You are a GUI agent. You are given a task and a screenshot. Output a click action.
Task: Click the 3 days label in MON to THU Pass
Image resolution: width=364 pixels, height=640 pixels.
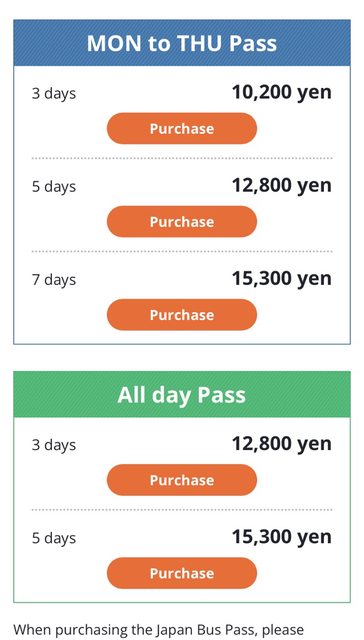point(54,94)
